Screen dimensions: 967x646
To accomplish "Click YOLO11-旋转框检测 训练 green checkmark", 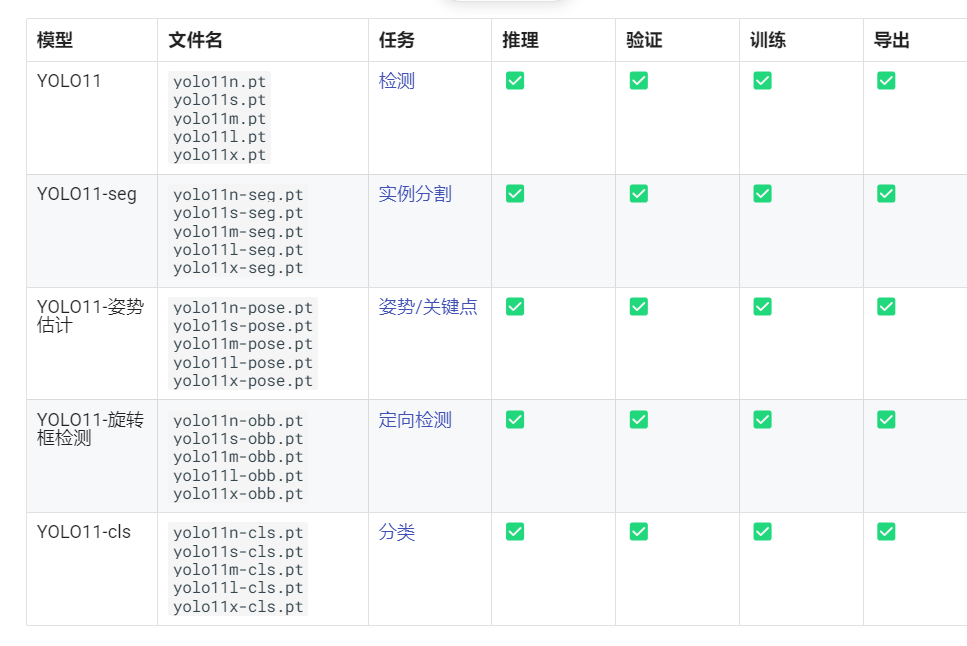I will point(763,420).
